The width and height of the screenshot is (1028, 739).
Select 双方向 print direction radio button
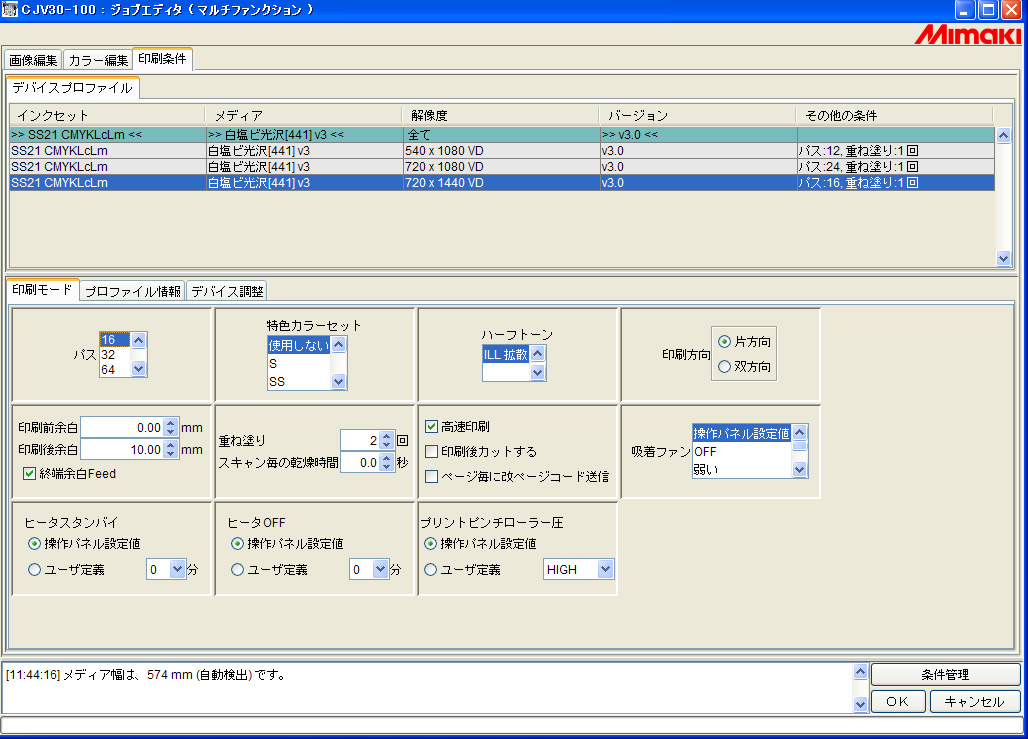coord(725,367)
